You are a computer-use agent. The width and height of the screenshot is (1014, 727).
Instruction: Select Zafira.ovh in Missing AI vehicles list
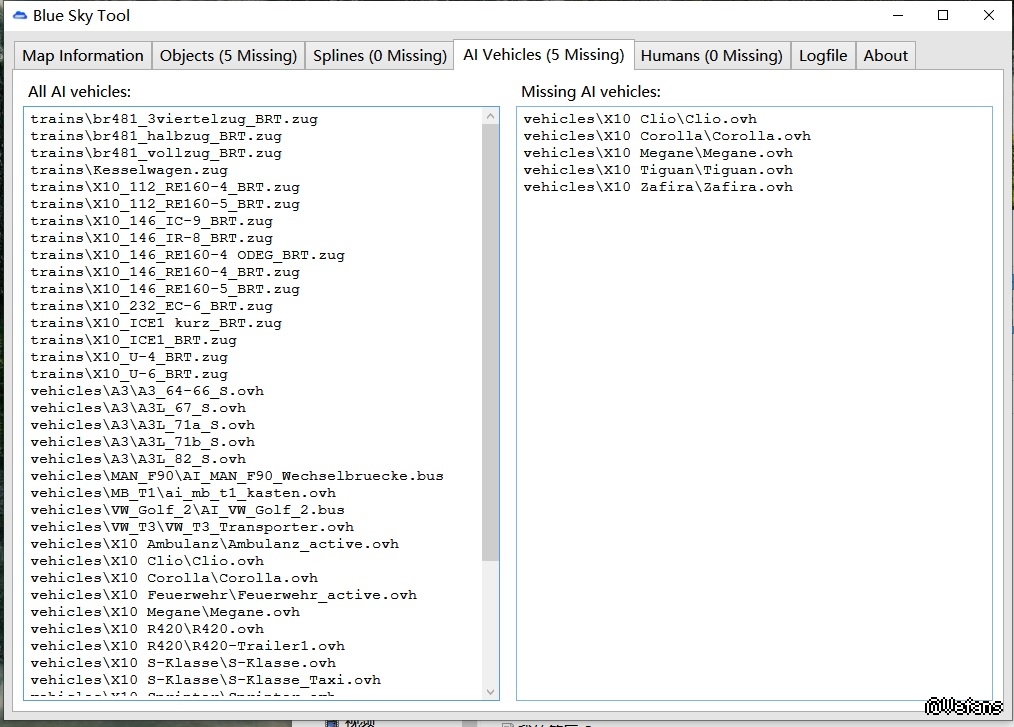click(x=658, y=187)
